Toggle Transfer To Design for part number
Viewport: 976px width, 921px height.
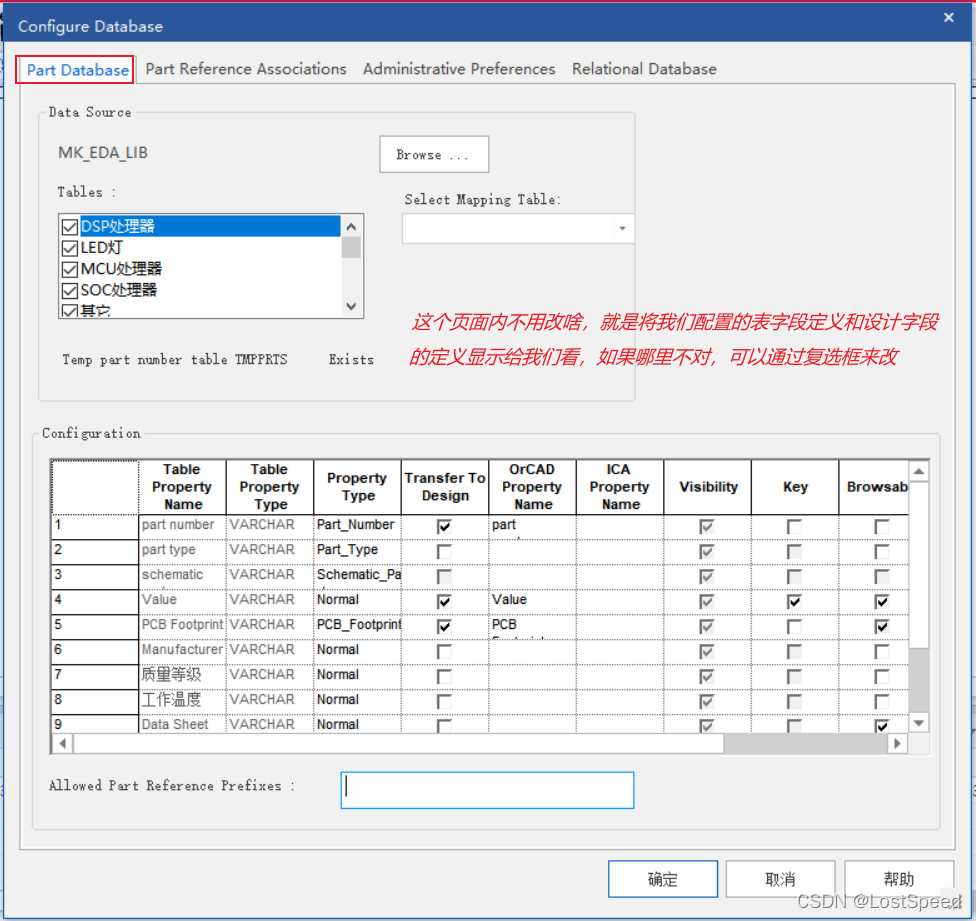click(444, 526)
